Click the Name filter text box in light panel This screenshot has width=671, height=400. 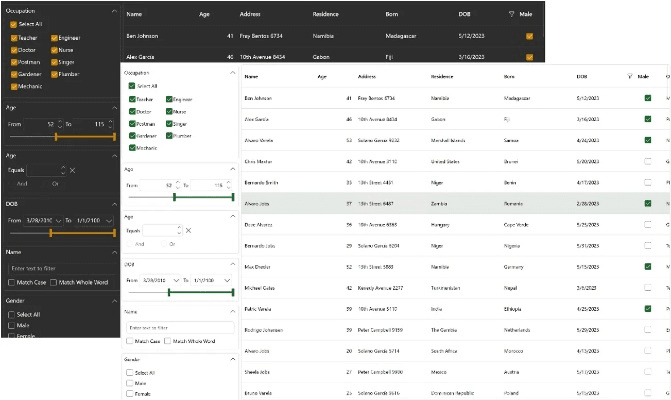click(x=178, y=327)
